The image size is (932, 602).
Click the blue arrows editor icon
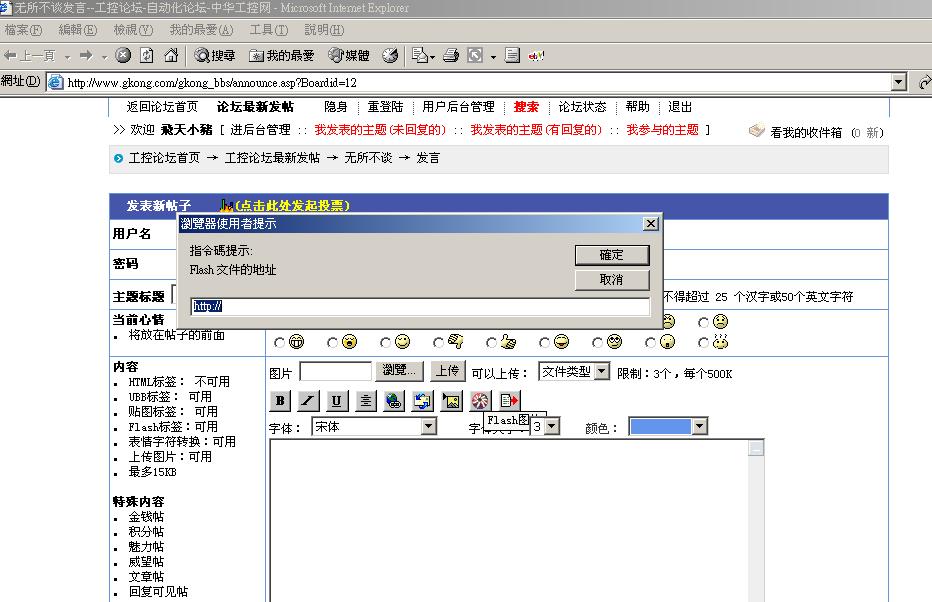coord(423,401)
